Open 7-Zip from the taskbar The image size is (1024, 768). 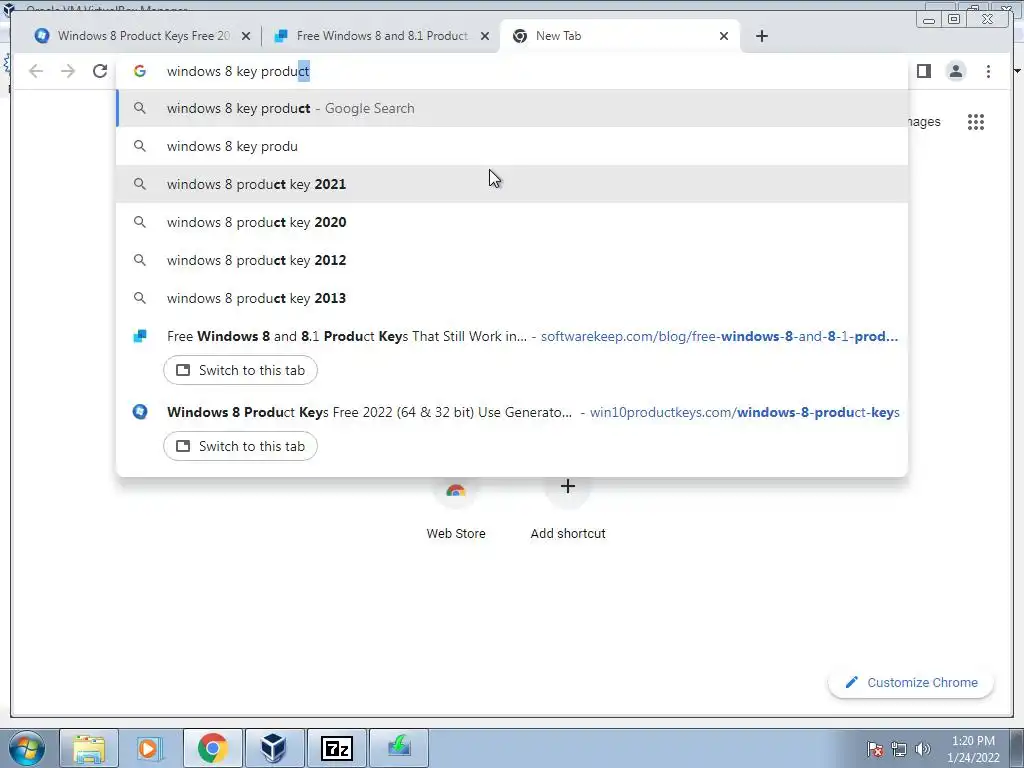point(337,748)
